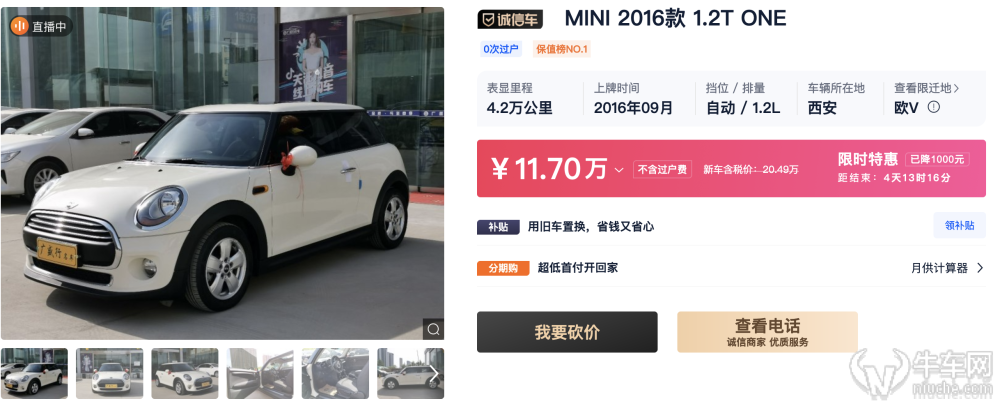Click the 保值榜NO.1 badge

pyautogui.click(x=562, y=49)
